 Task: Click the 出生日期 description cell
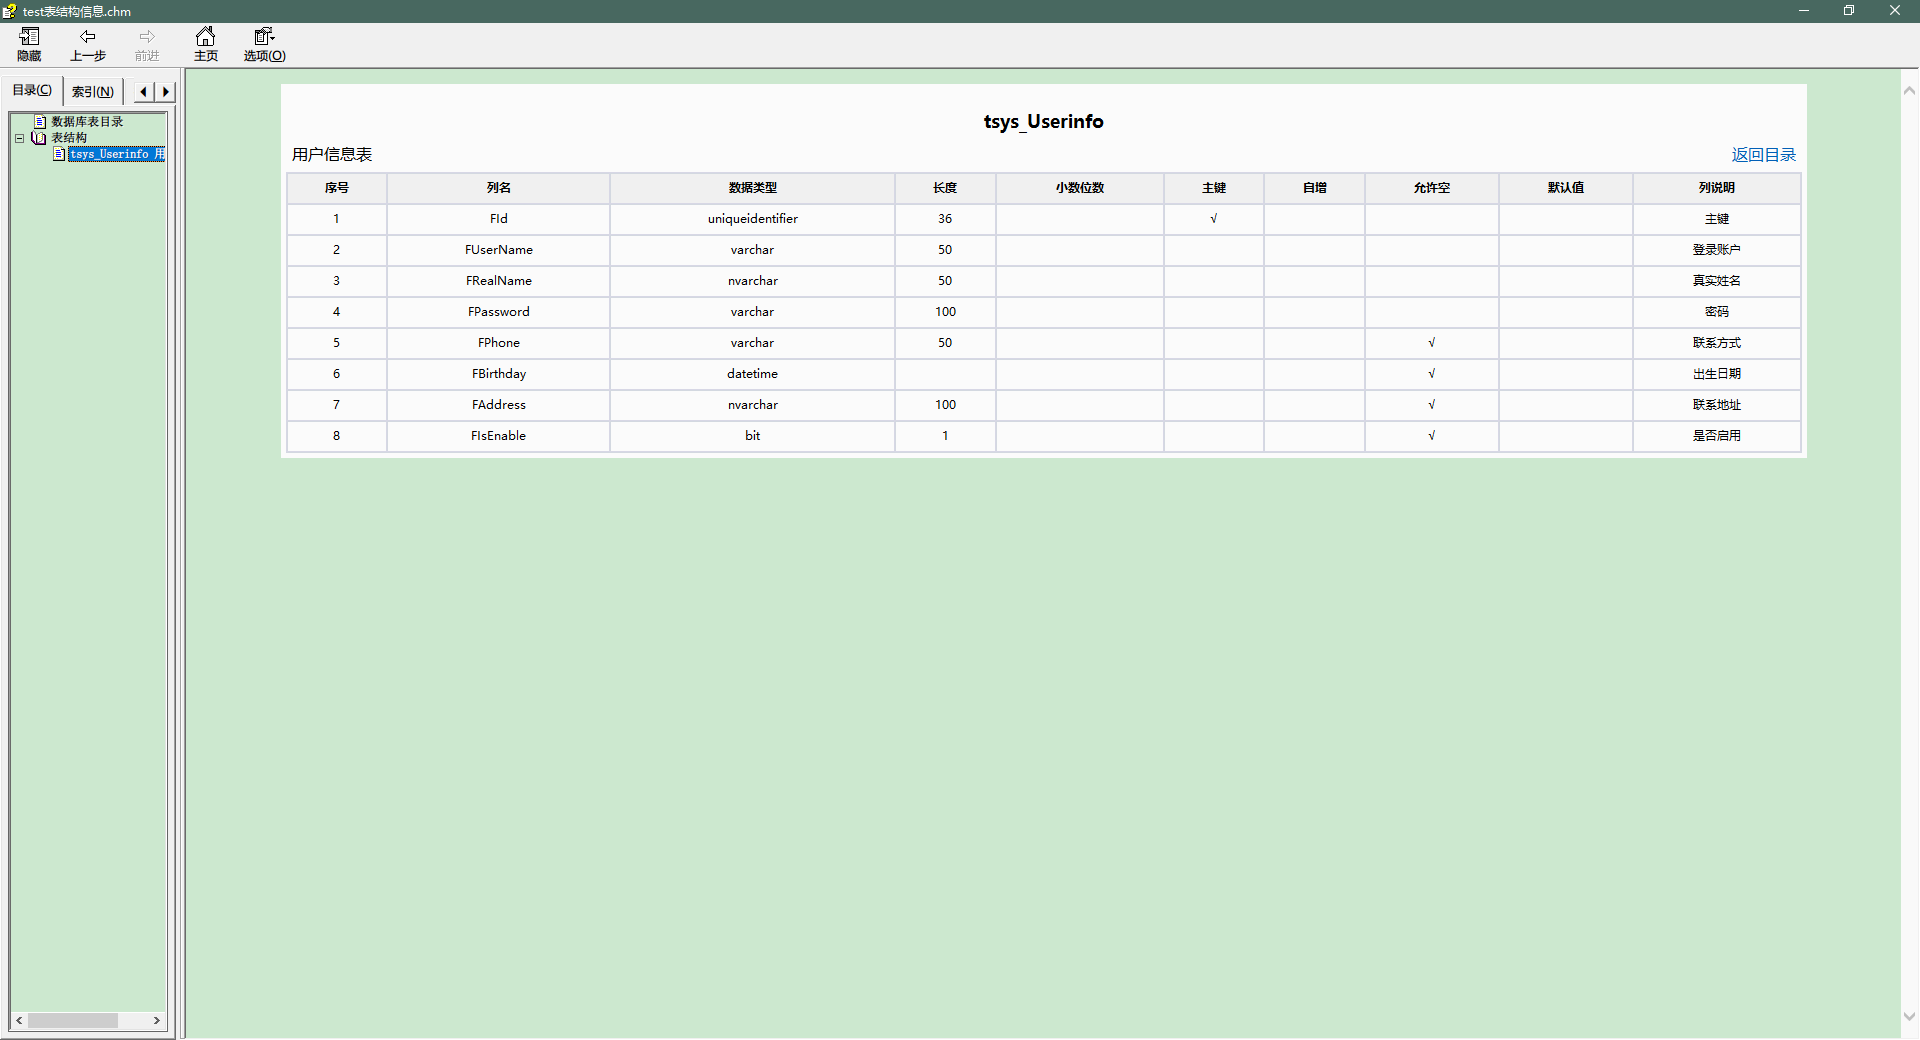coord(1717,374)
